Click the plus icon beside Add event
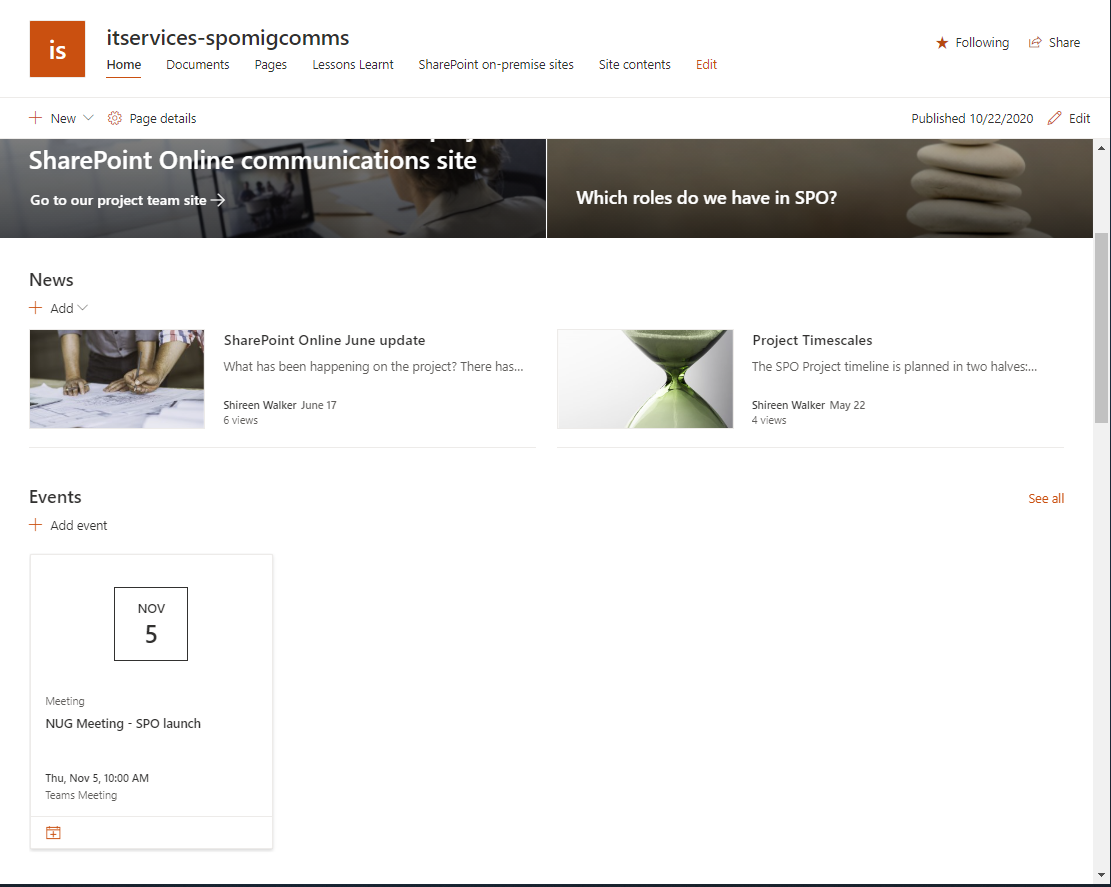1111x887 pixels. click(x=35, y=524)
